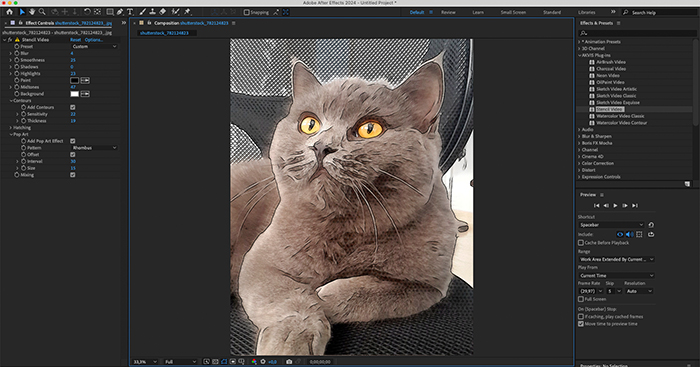Open the viewer magnification 33.3% dropdown
This screenshot has width=700, height=367.
(x=145, y=362)
